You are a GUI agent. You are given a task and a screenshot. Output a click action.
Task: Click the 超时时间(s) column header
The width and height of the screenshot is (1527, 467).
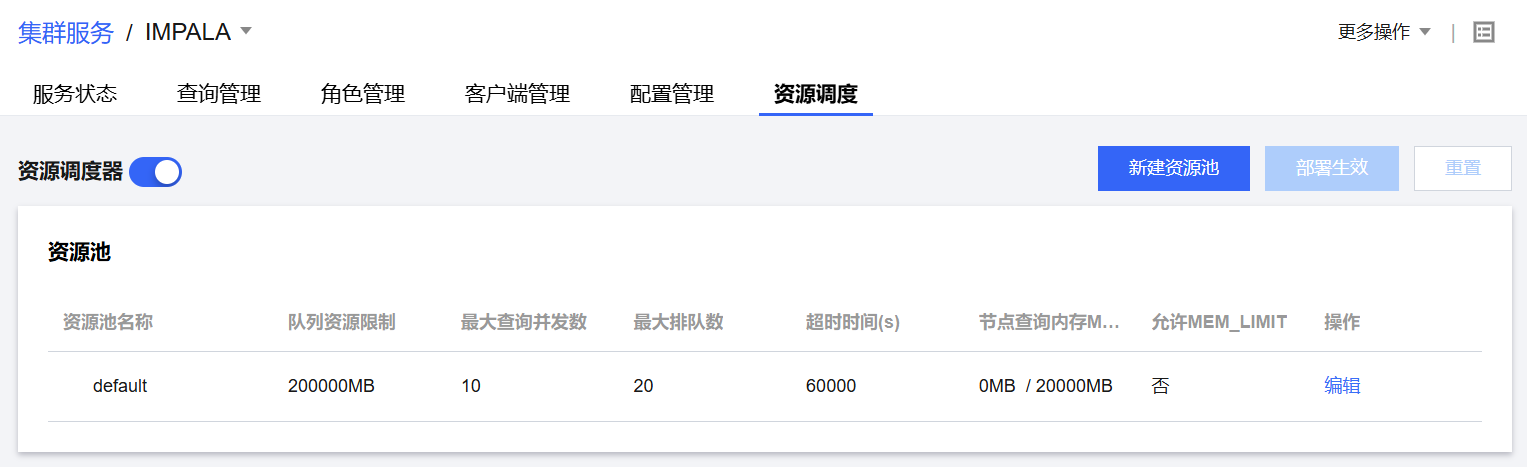pyautogui.click(x=853, y=322)
